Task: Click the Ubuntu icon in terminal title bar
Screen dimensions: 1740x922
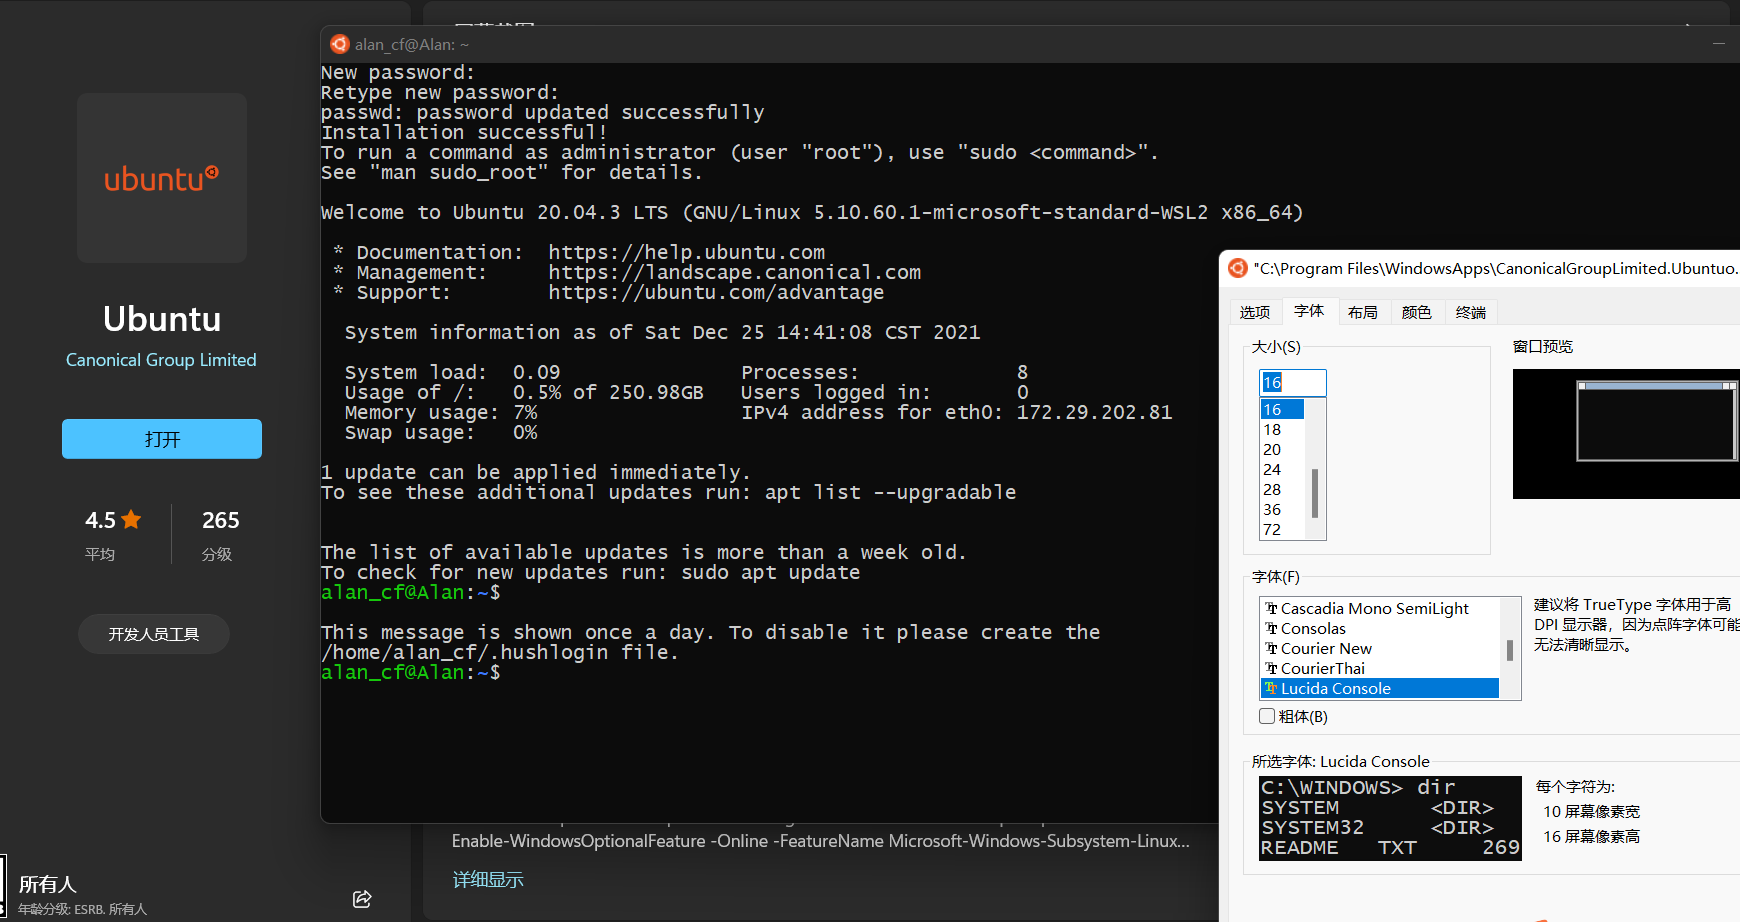Action: [x=340, y=44]
